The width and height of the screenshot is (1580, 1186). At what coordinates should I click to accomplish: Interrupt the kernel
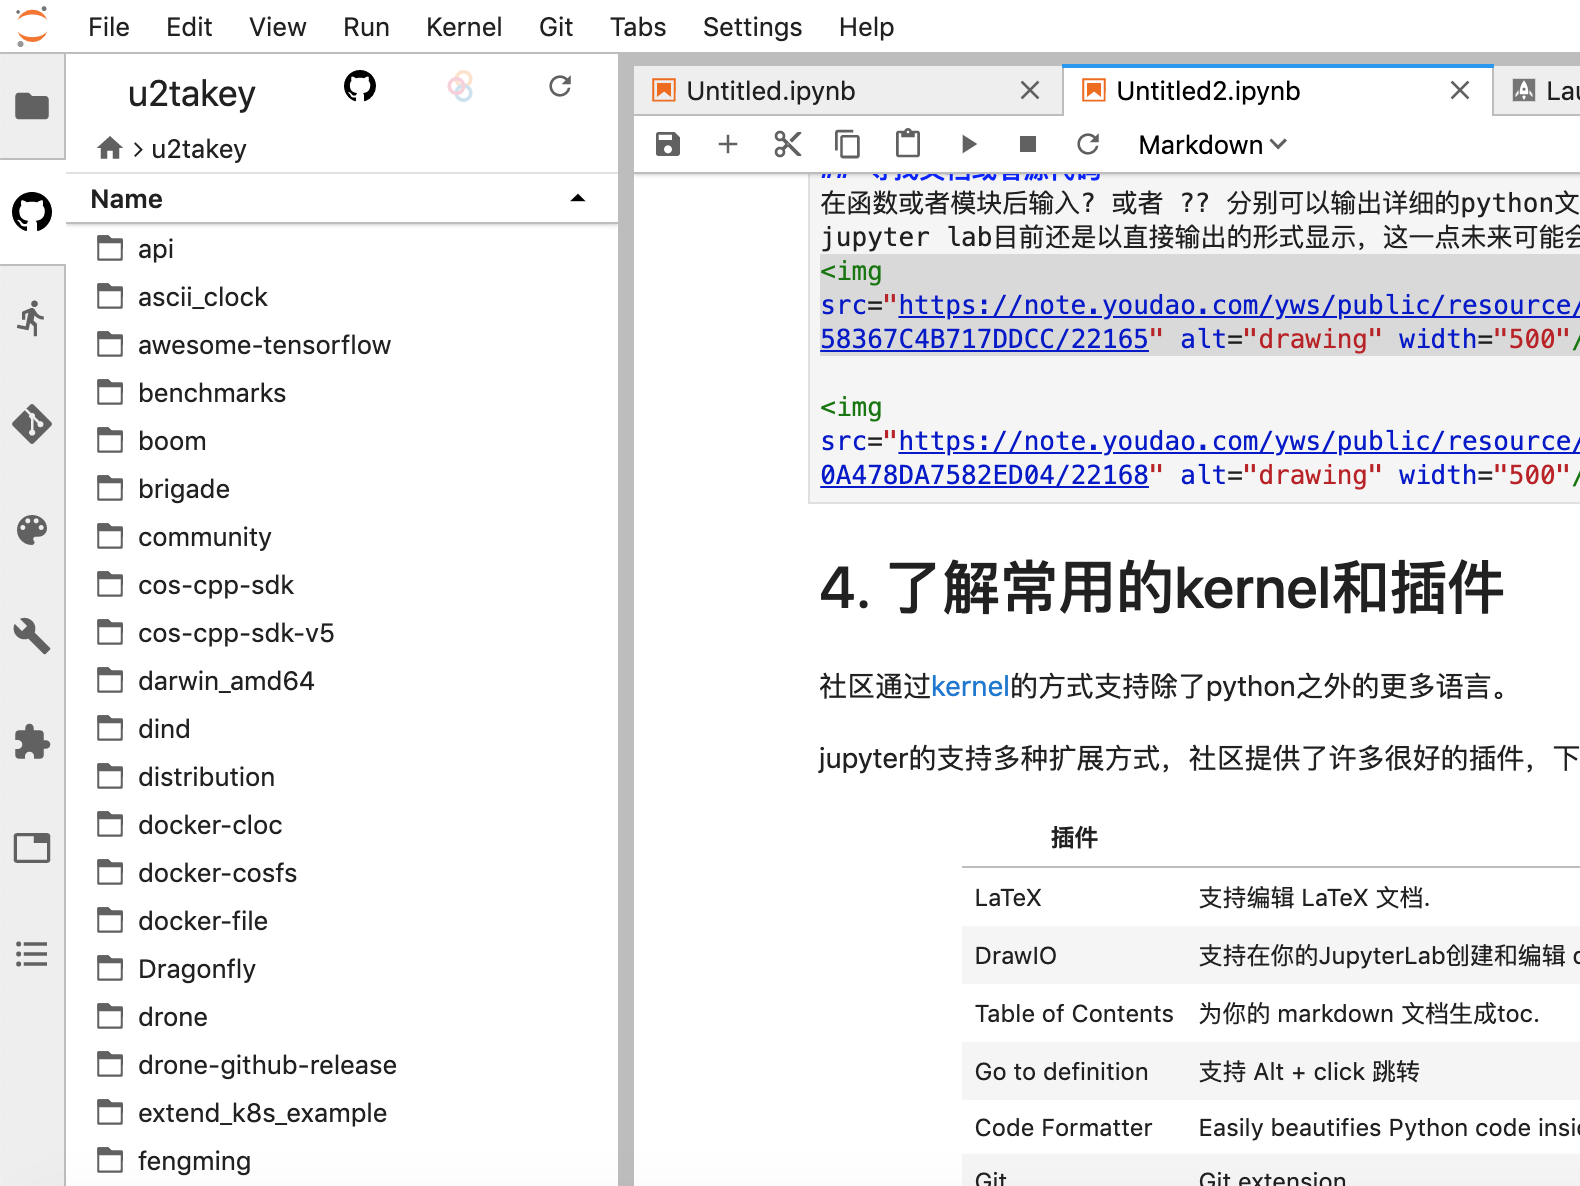1028,145
